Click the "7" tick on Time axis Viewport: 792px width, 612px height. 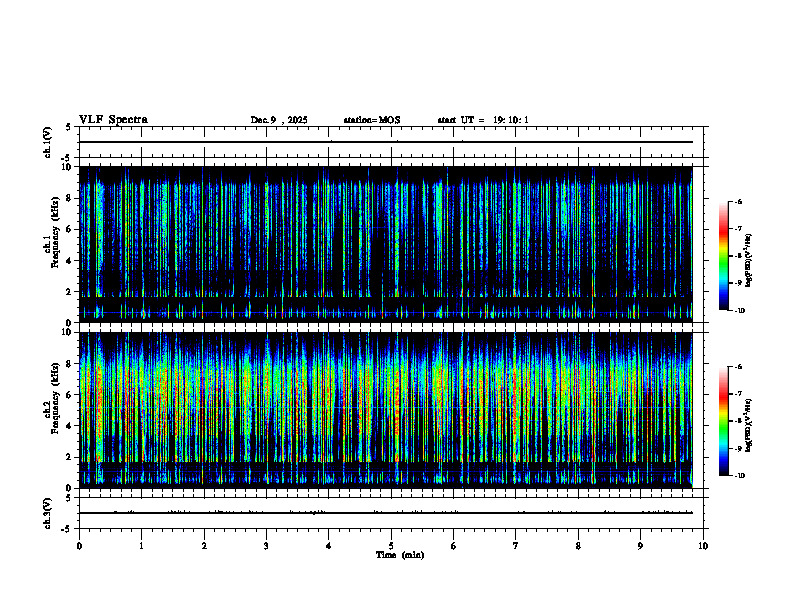click(x=516, y=546)
